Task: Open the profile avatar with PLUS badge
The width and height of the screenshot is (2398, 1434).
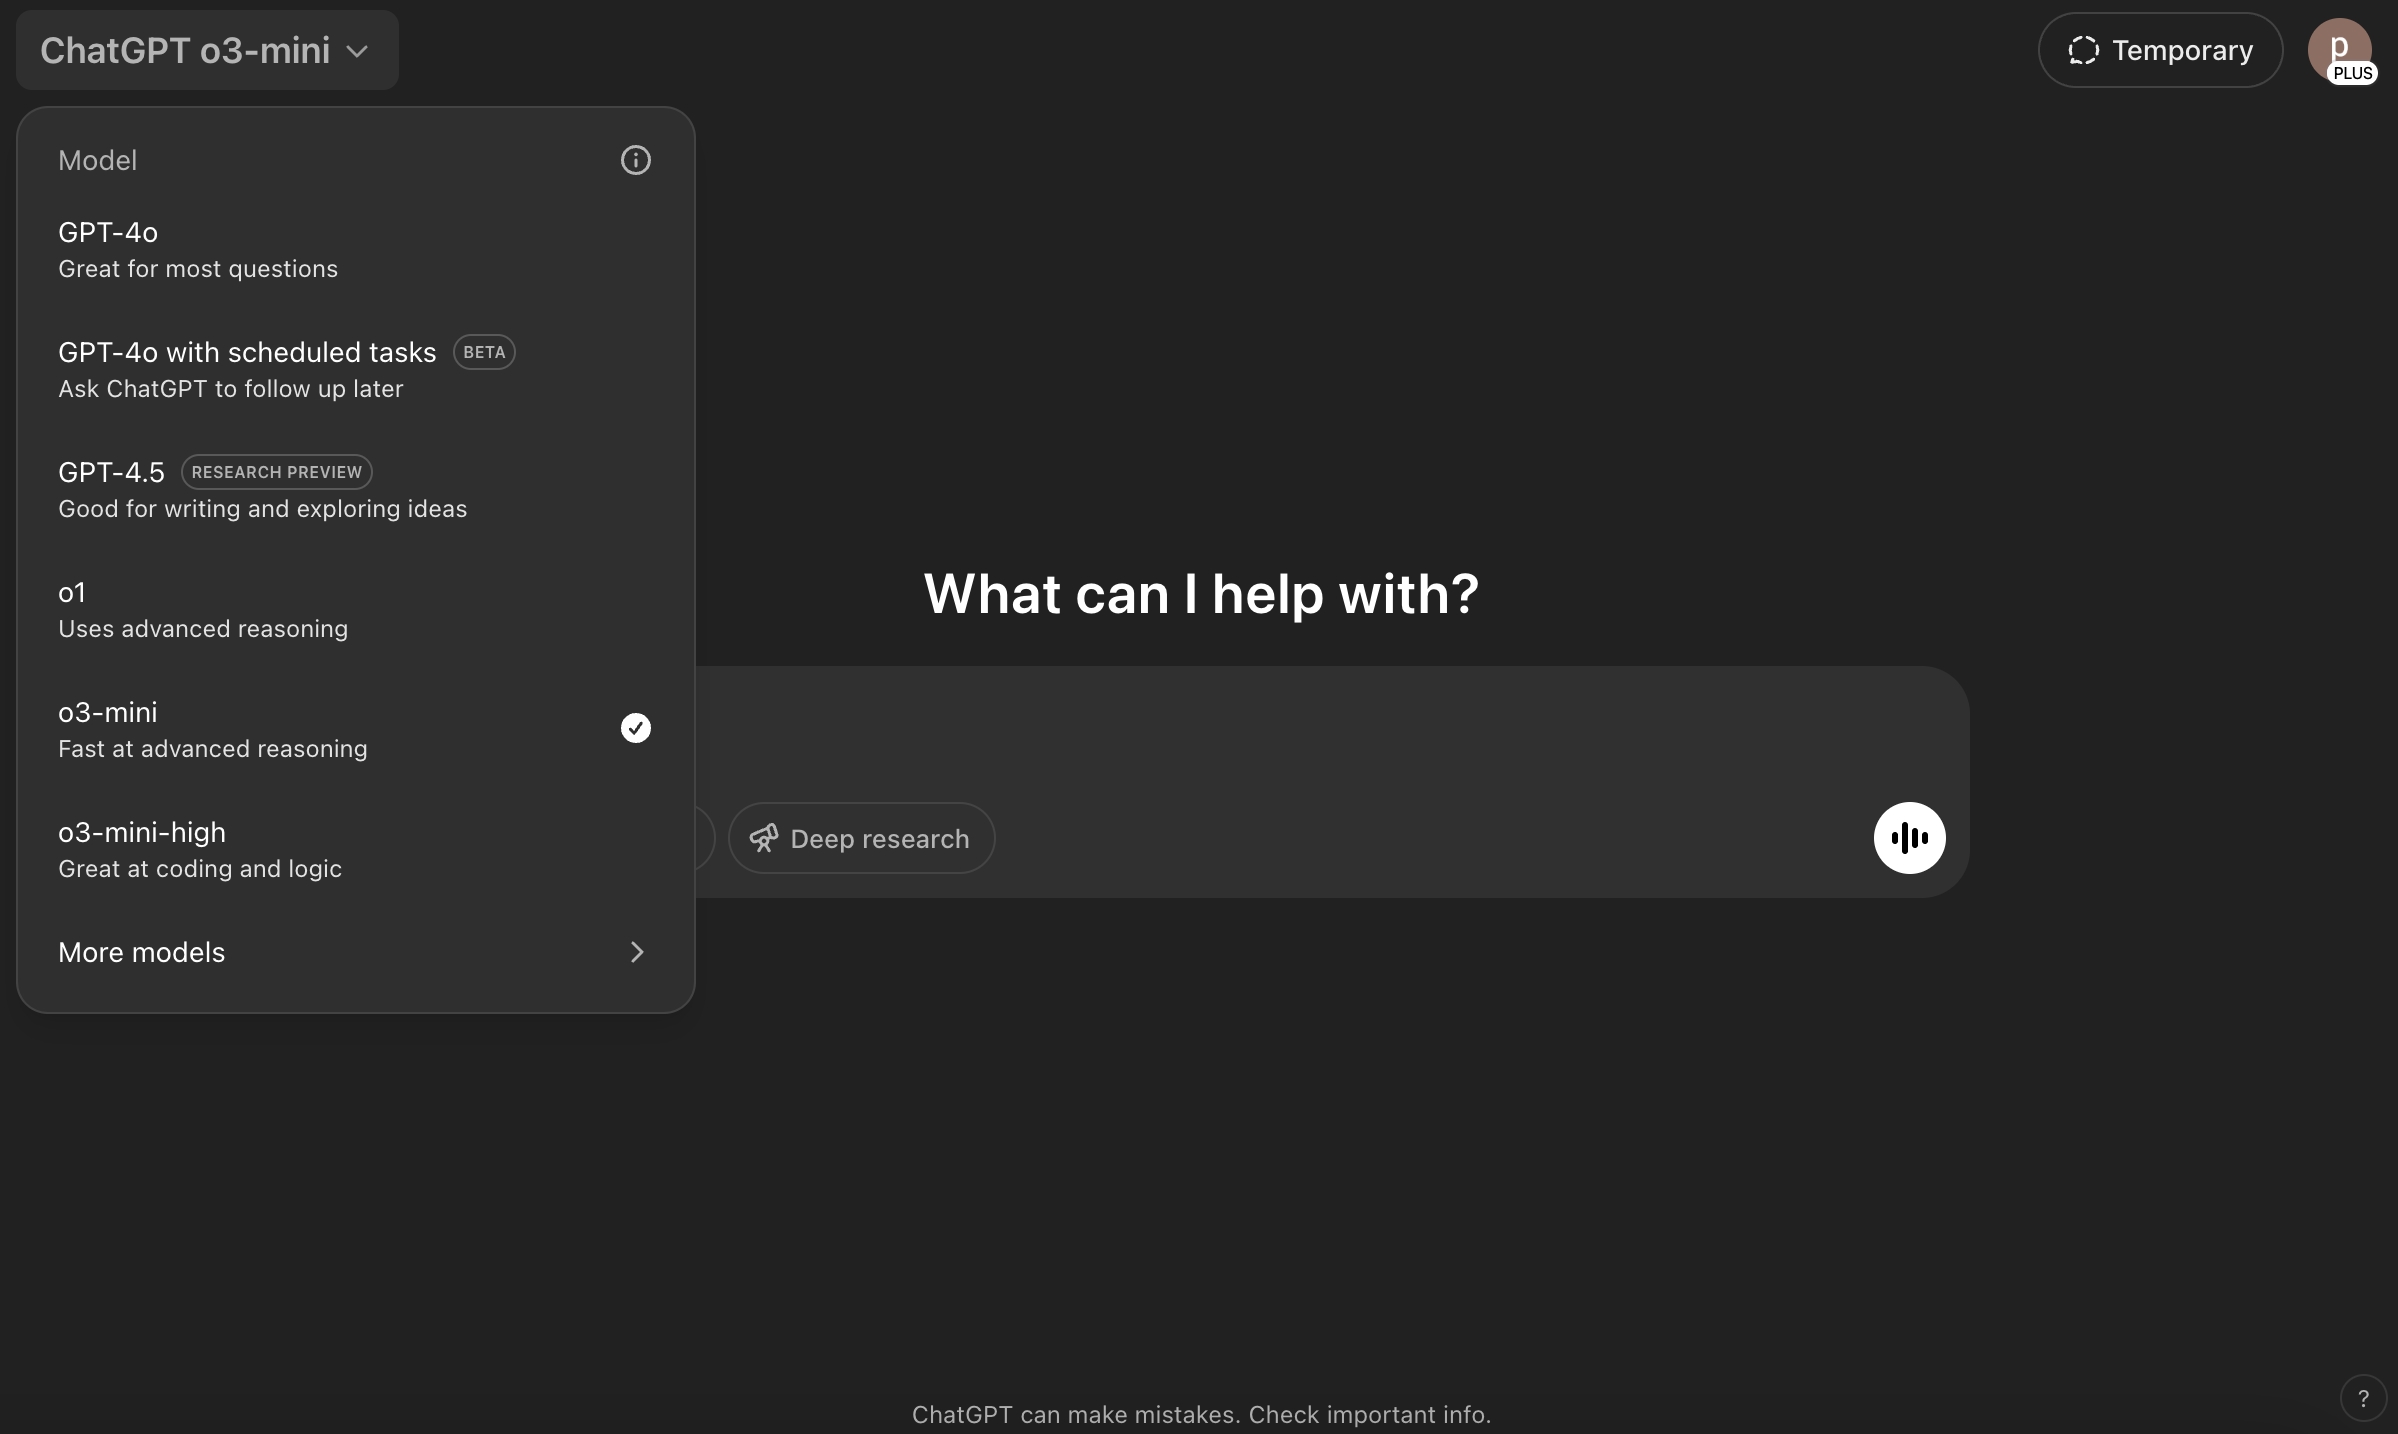Action: [x=2340, y=50]
